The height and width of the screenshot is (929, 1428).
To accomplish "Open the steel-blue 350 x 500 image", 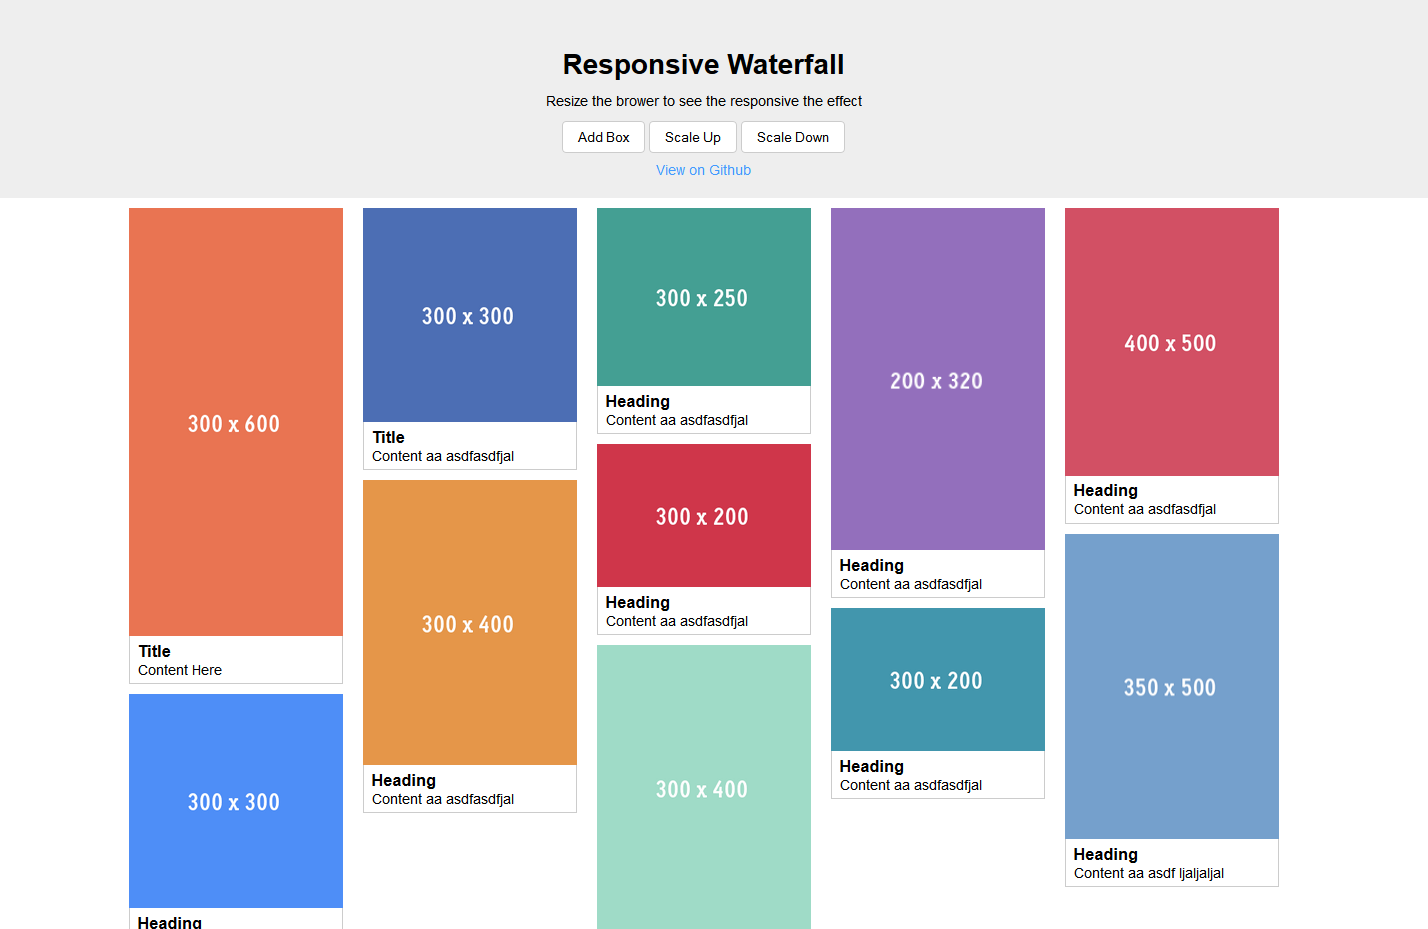I will (1172, 686).
